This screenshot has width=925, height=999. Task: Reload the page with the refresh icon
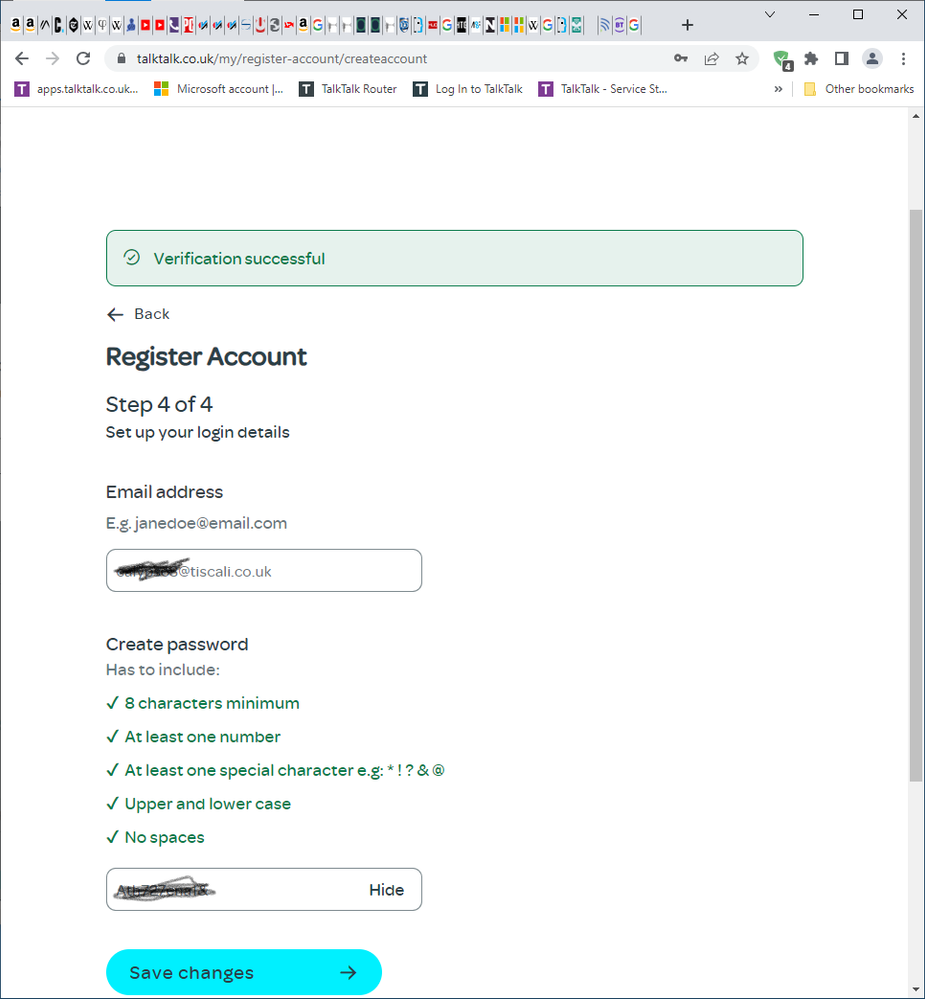[83, 59]
